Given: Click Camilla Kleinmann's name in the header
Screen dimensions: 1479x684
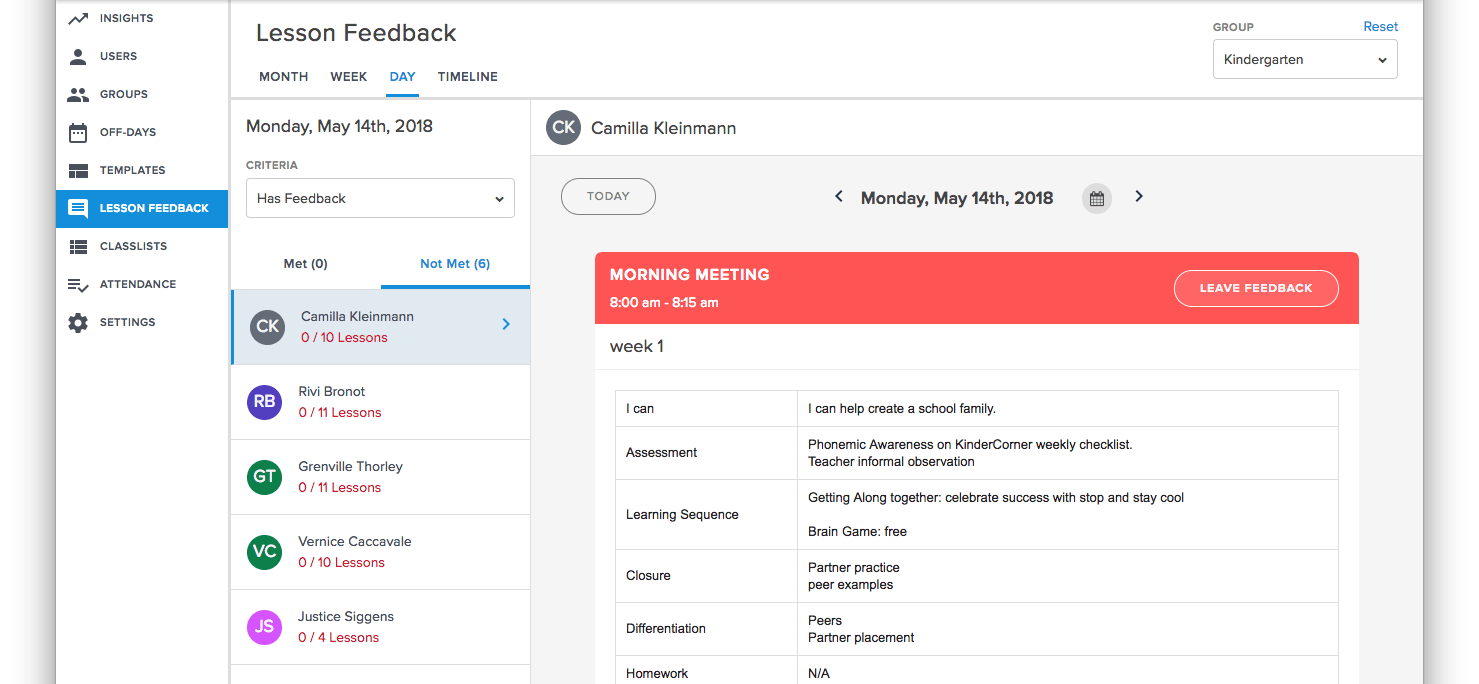Looking at the screenshot, I should 664,128.
